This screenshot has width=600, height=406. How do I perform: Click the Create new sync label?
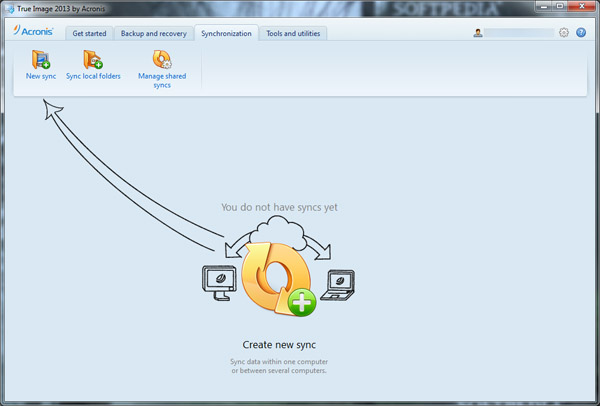click(x=279, y=345)
